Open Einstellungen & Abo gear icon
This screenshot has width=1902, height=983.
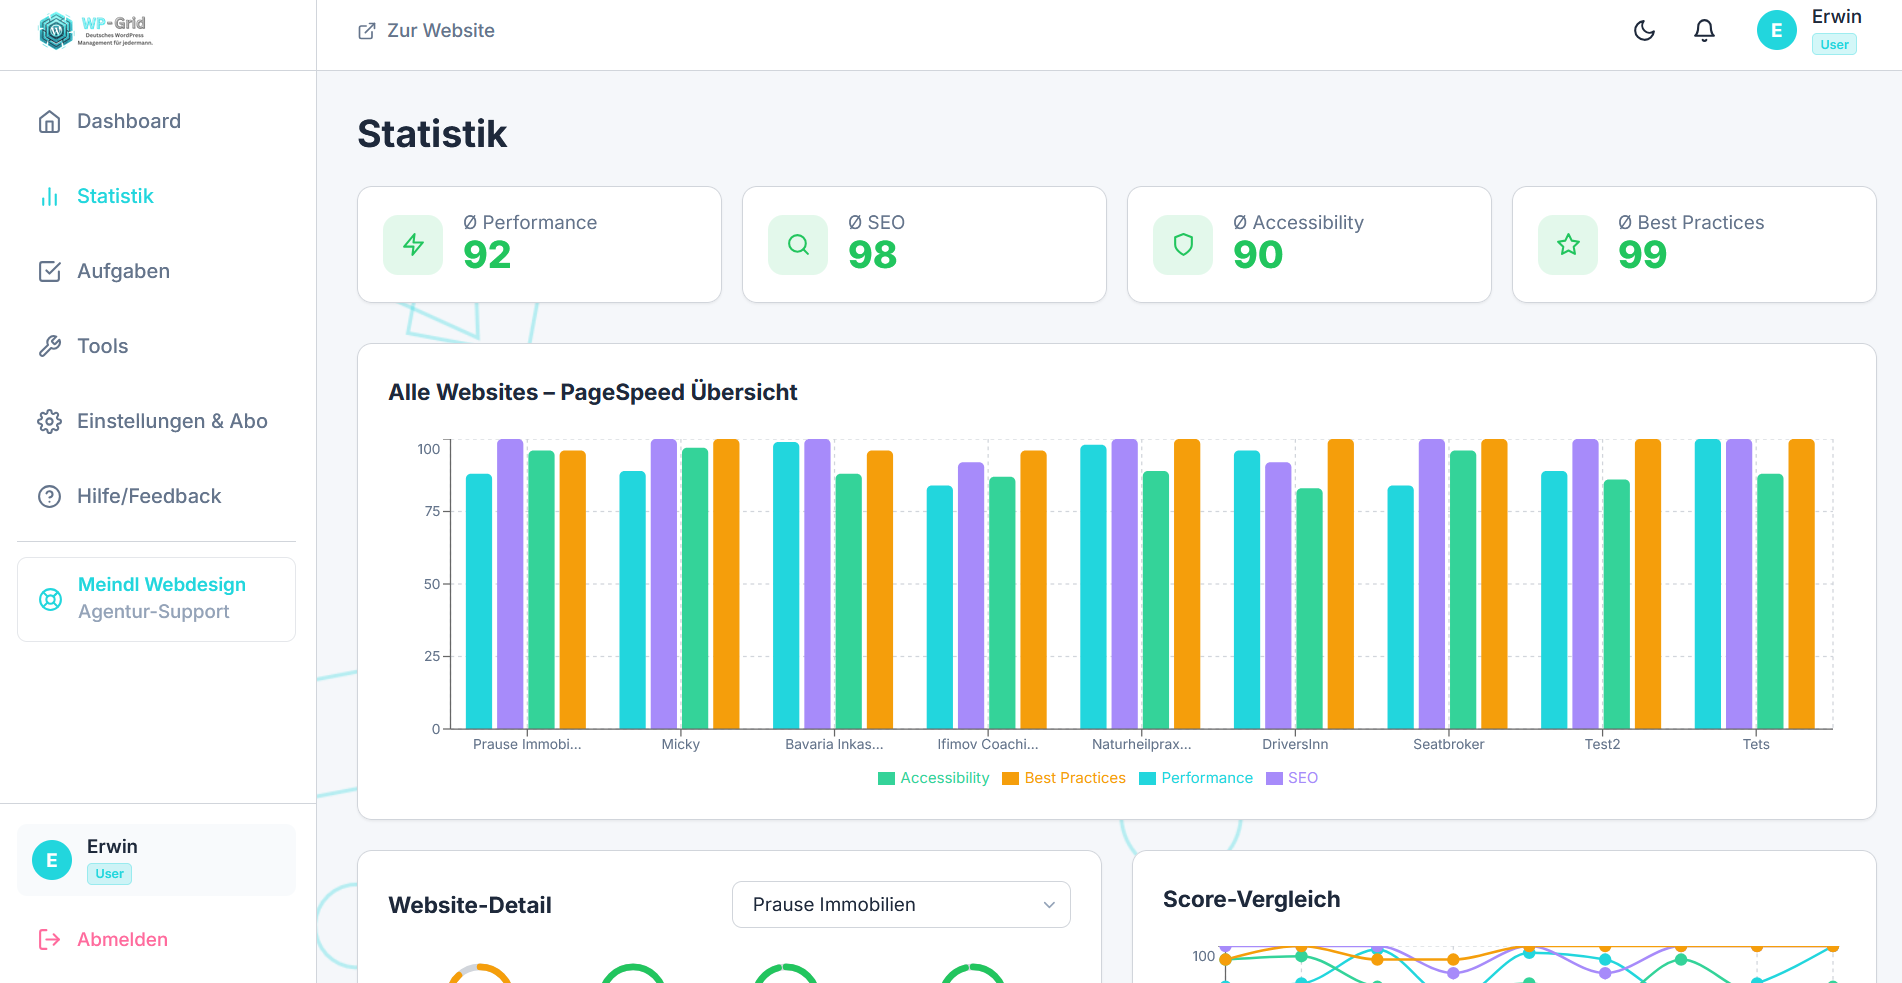coord(50,421)
